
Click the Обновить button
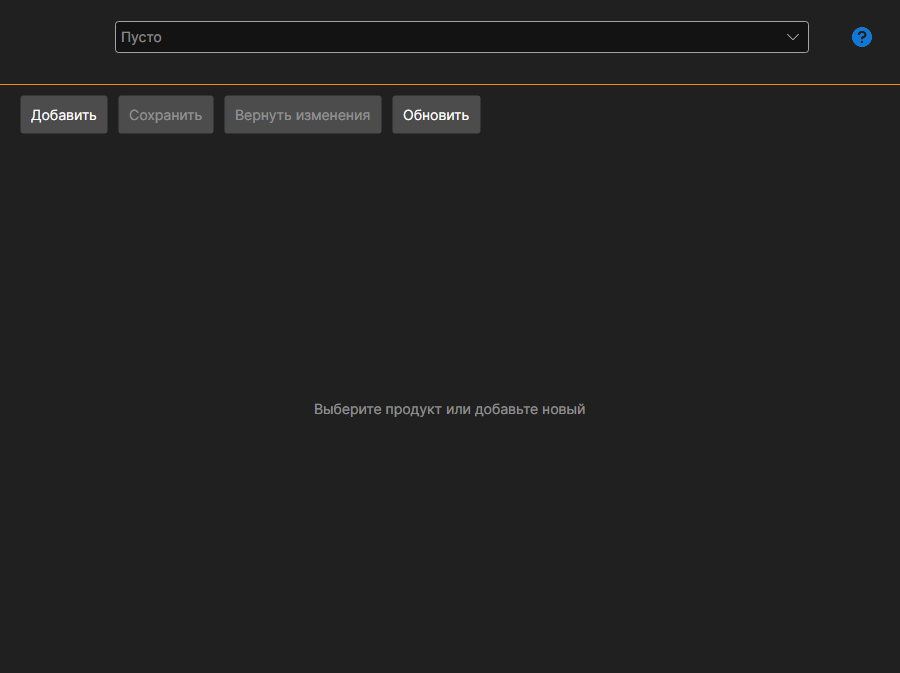click(x=436, y=115)
